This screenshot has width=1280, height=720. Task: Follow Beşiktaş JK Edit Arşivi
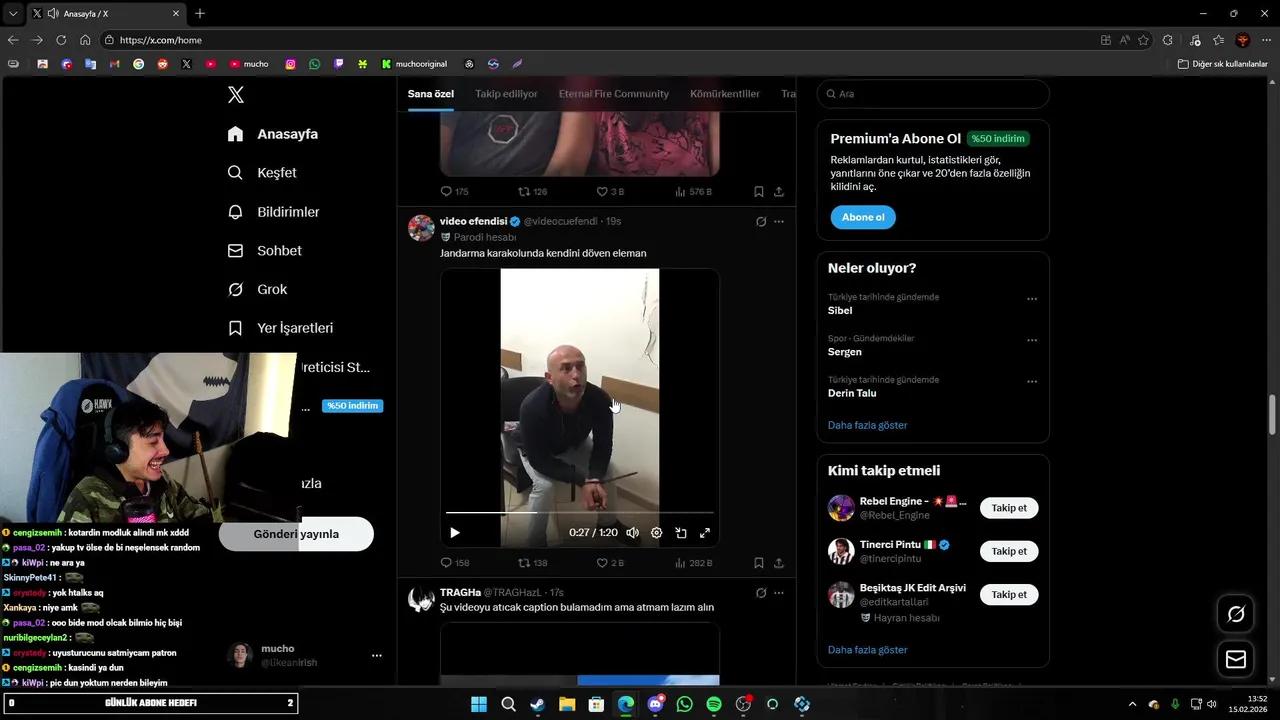click(1009, 594)
